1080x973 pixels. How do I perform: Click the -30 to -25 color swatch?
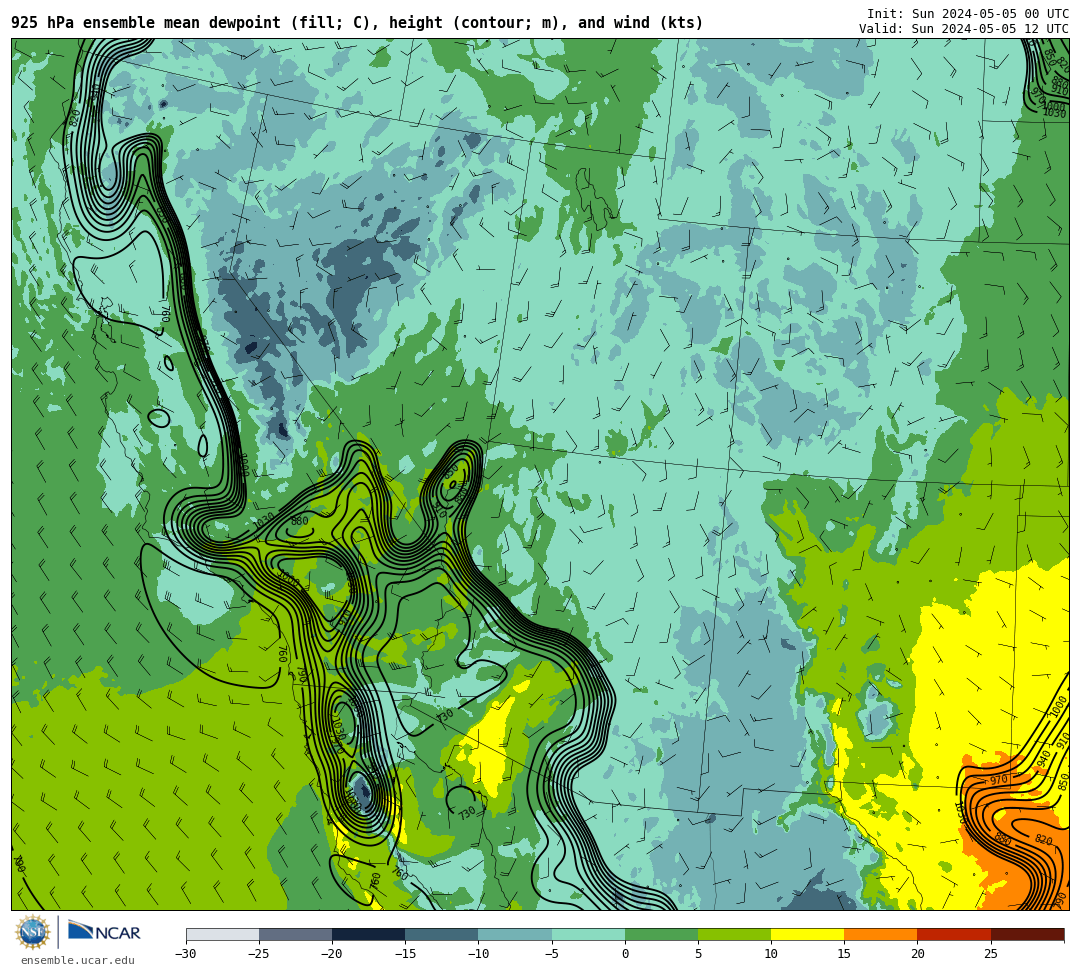[222, 934]
